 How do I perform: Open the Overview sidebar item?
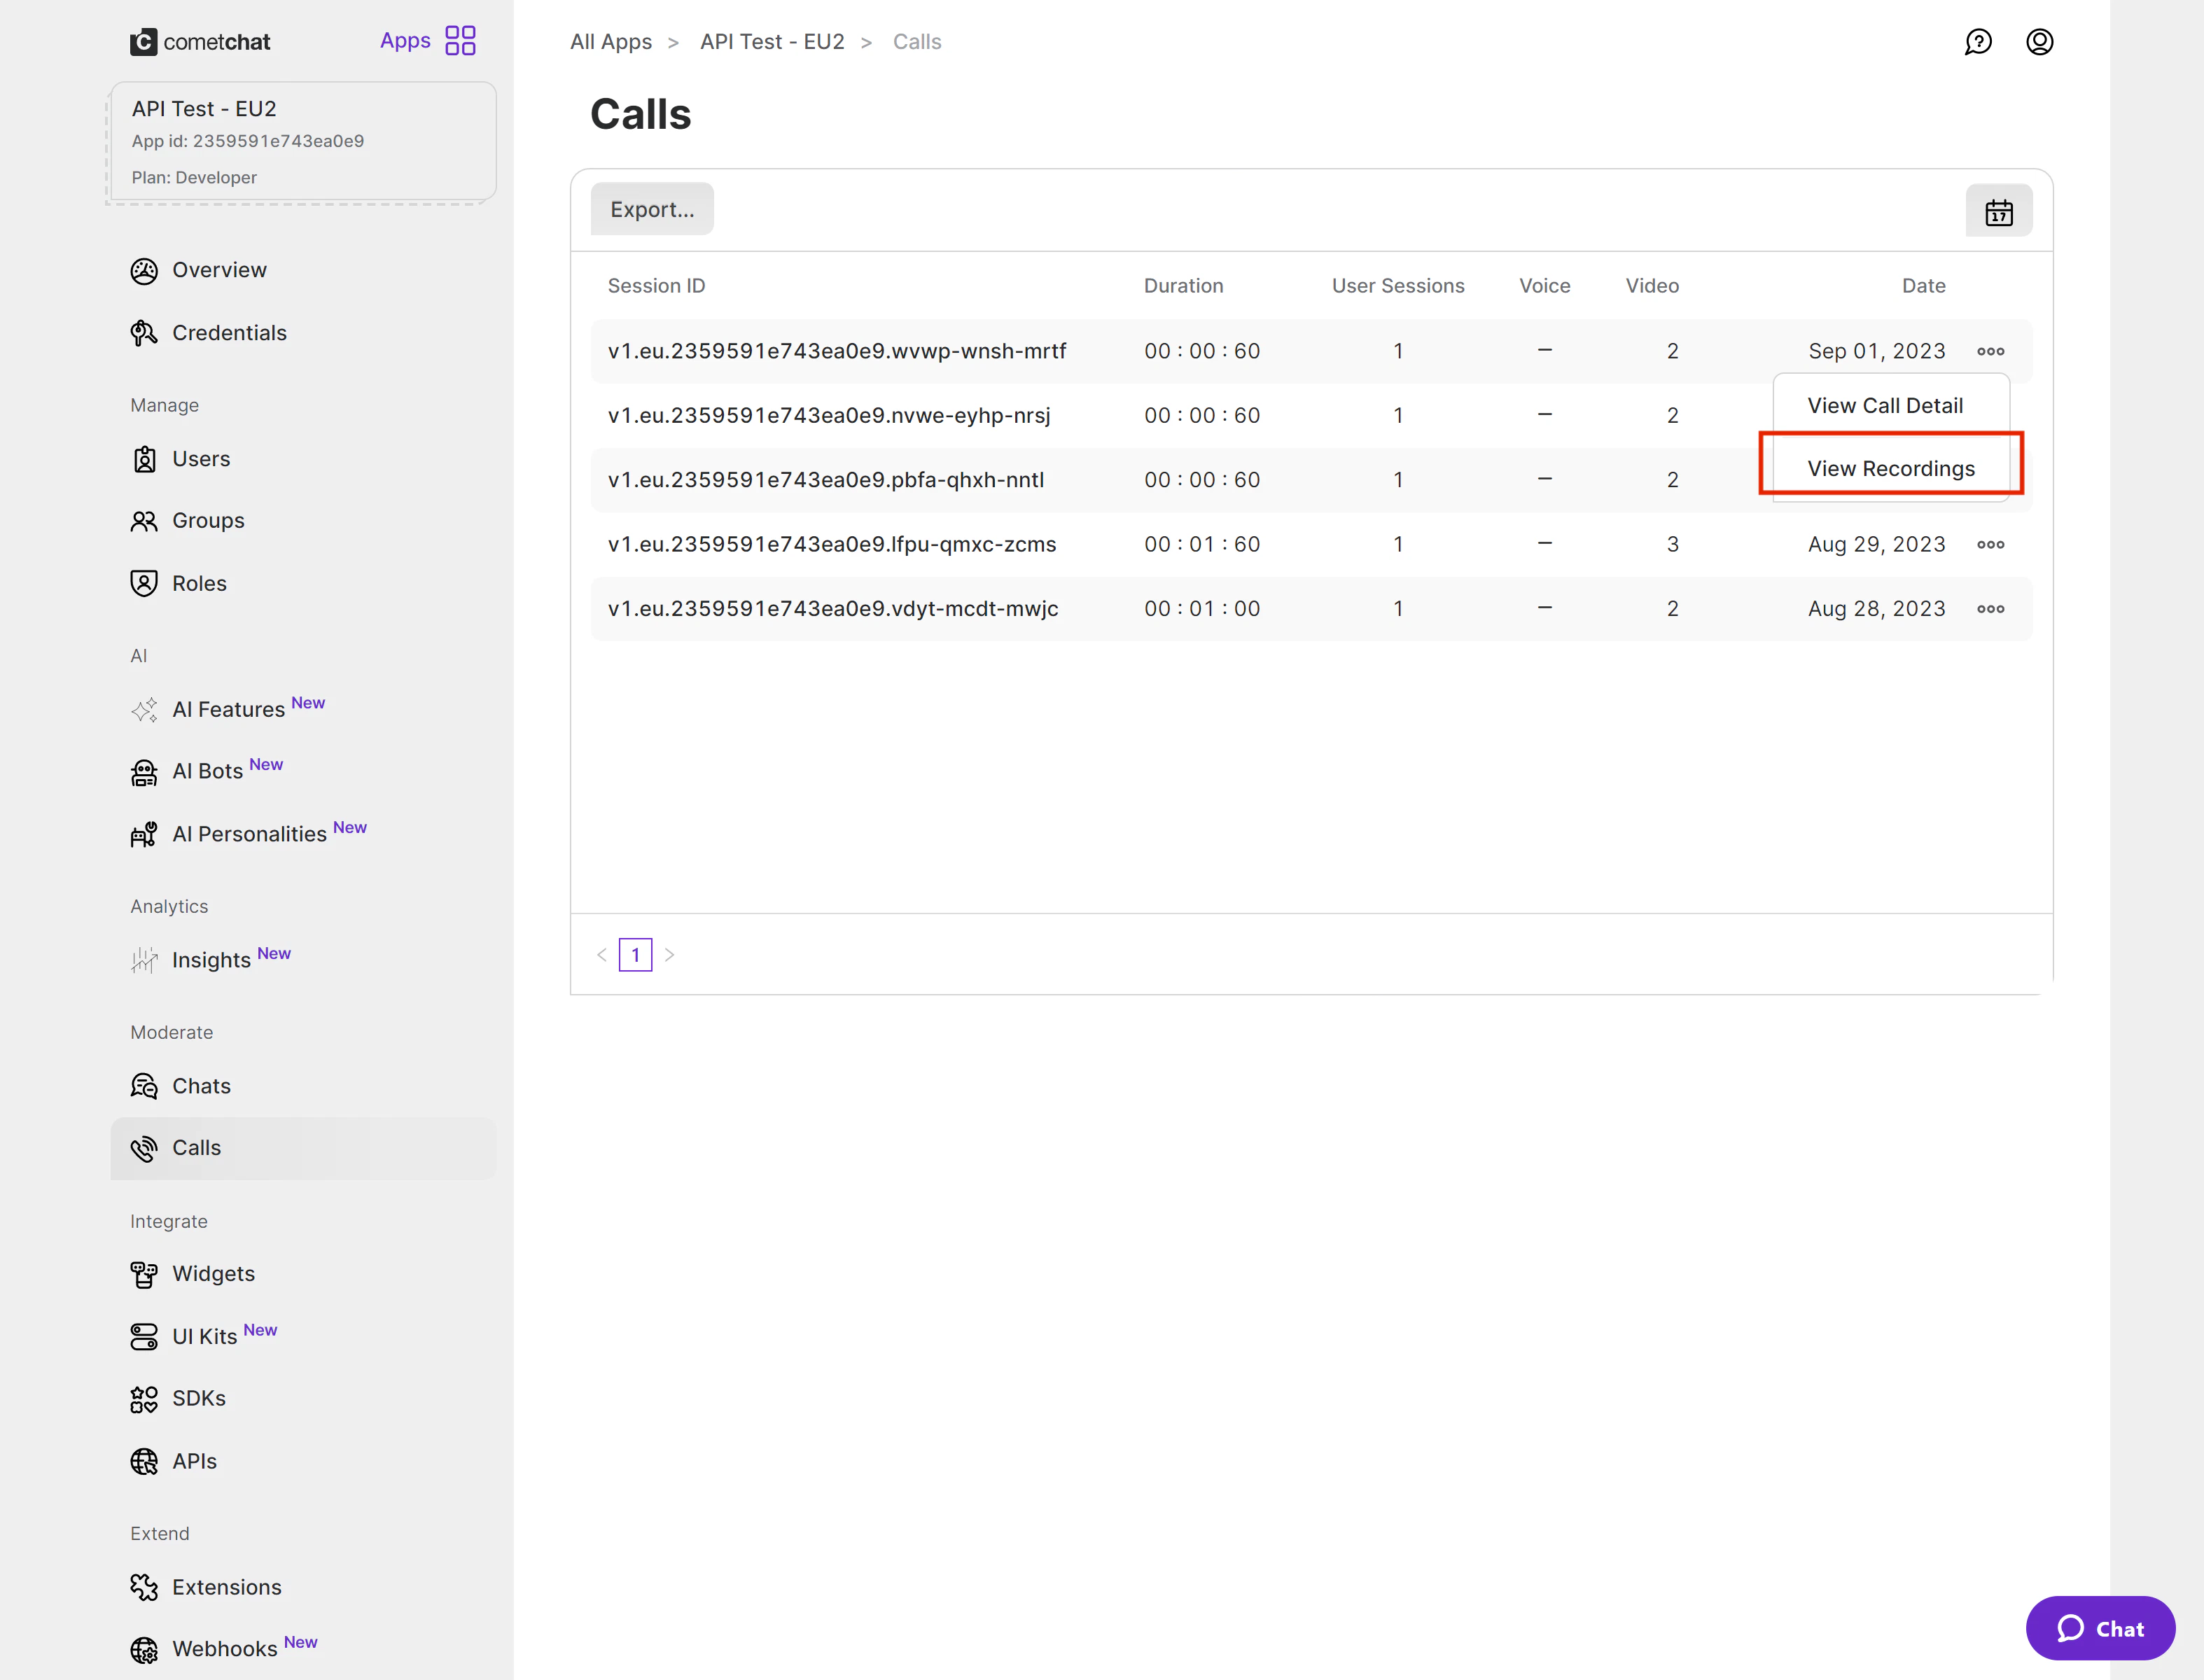(219, 270)
